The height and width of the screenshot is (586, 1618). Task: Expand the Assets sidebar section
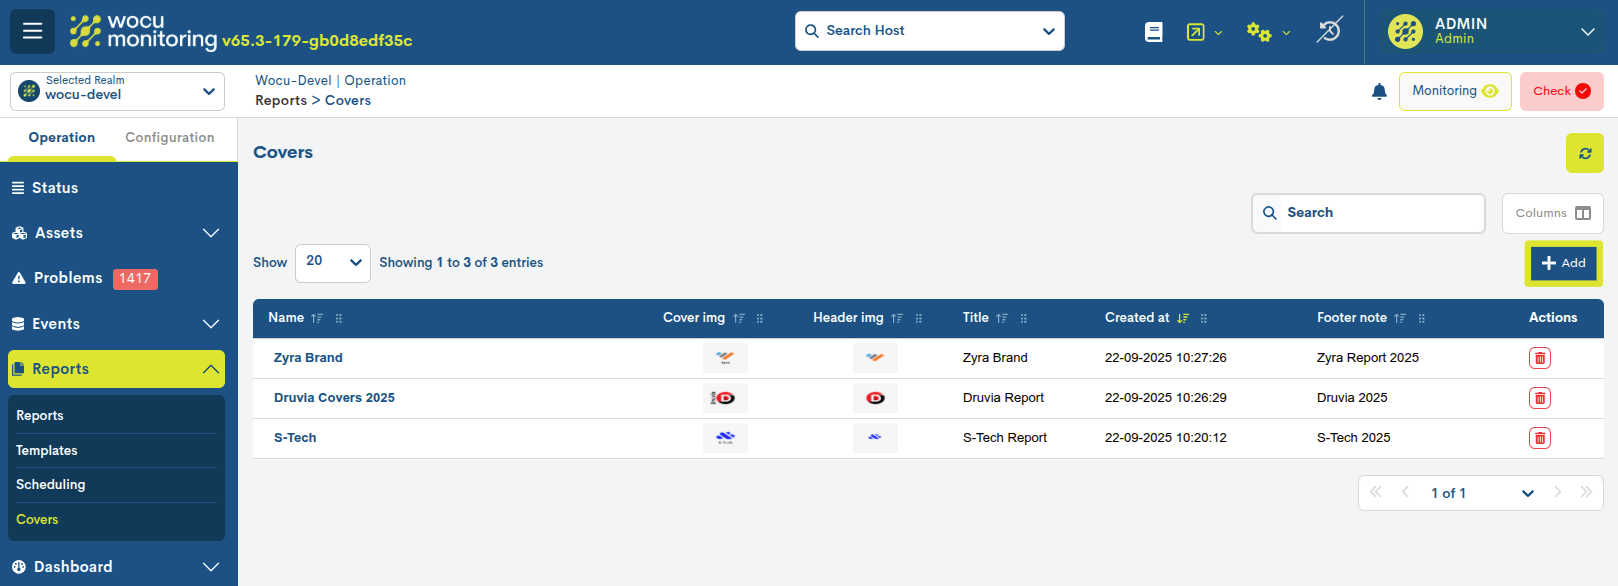click(x=117, y=233)
